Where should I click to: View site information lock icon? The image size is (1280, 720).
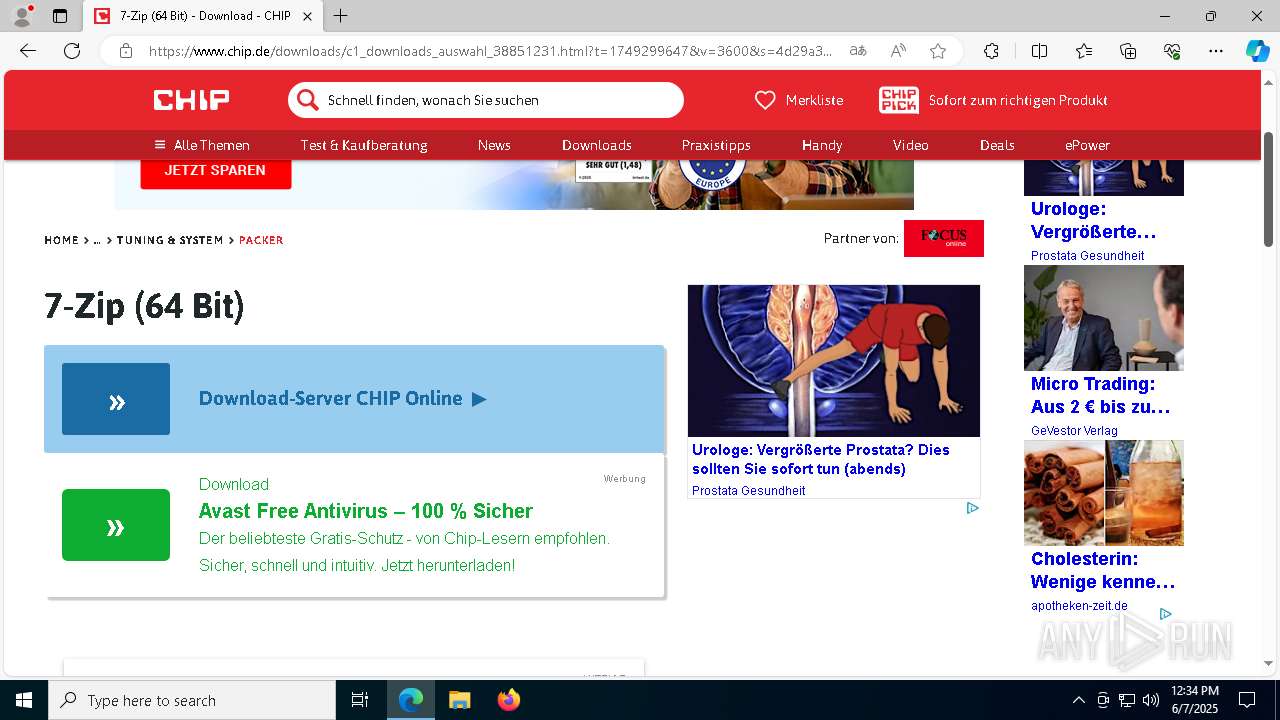126,51
